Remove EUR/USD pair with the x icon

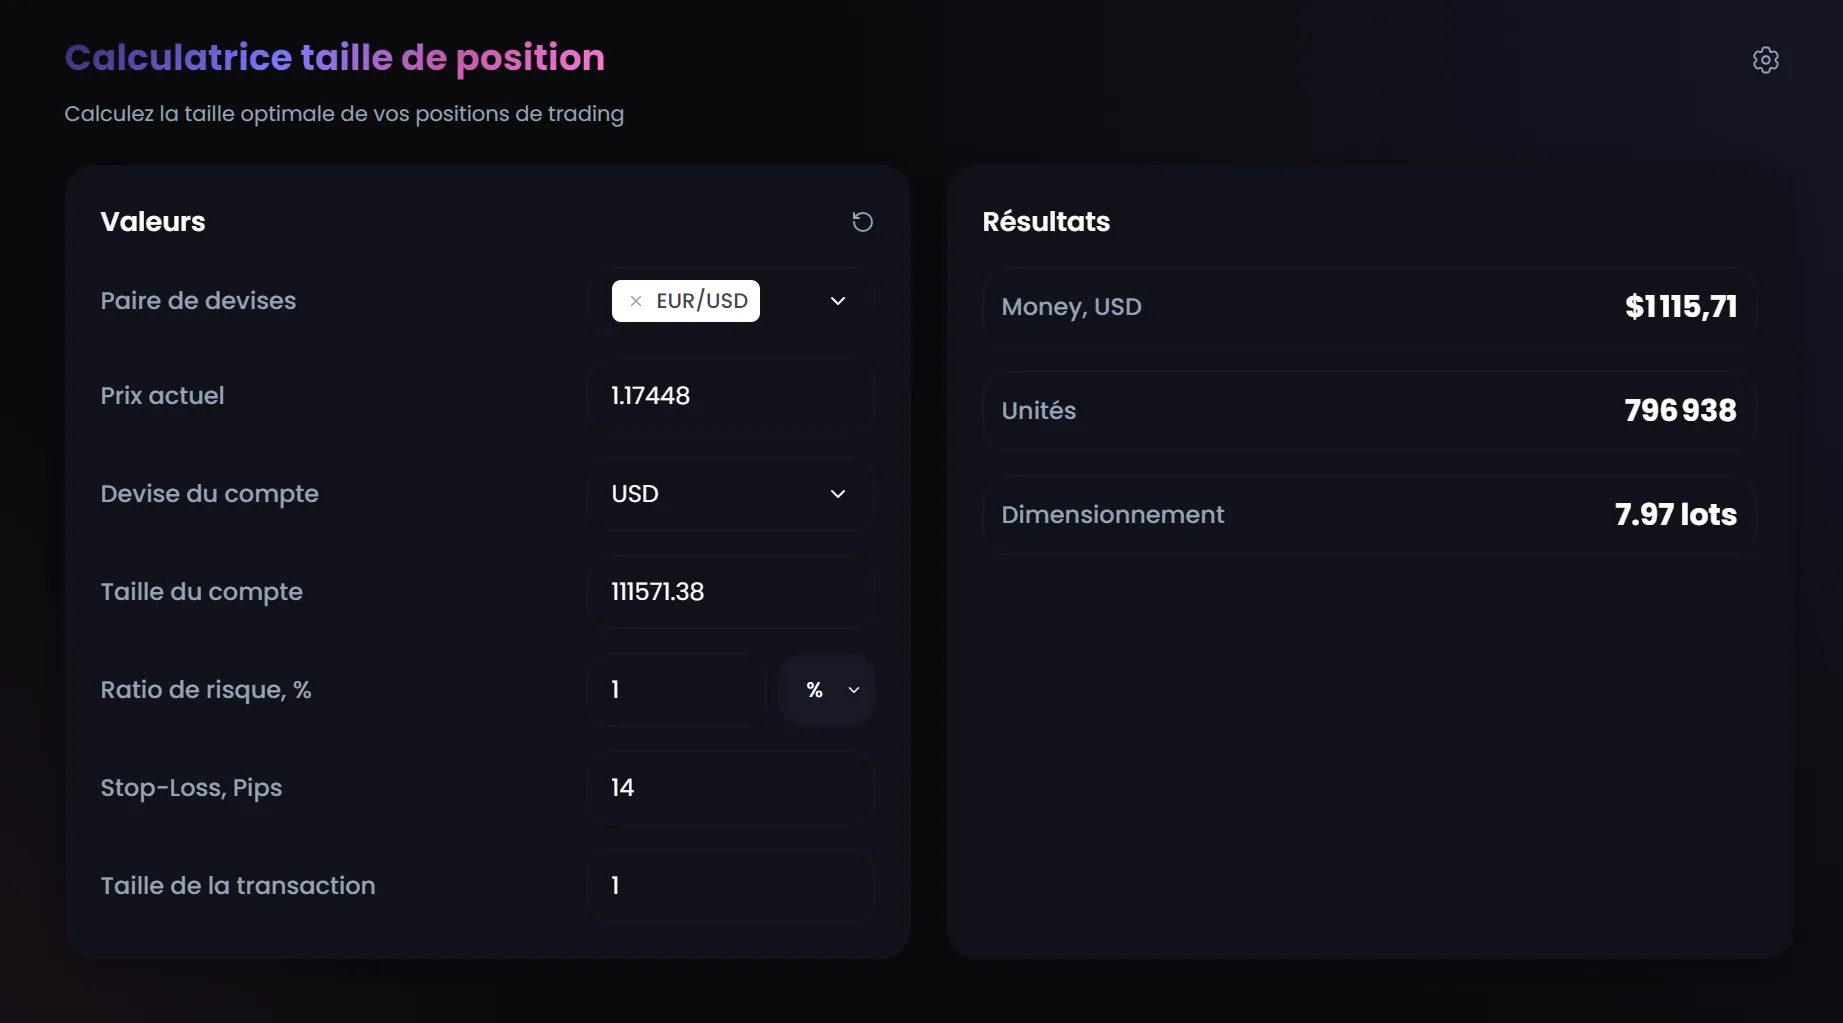[636, 301]
